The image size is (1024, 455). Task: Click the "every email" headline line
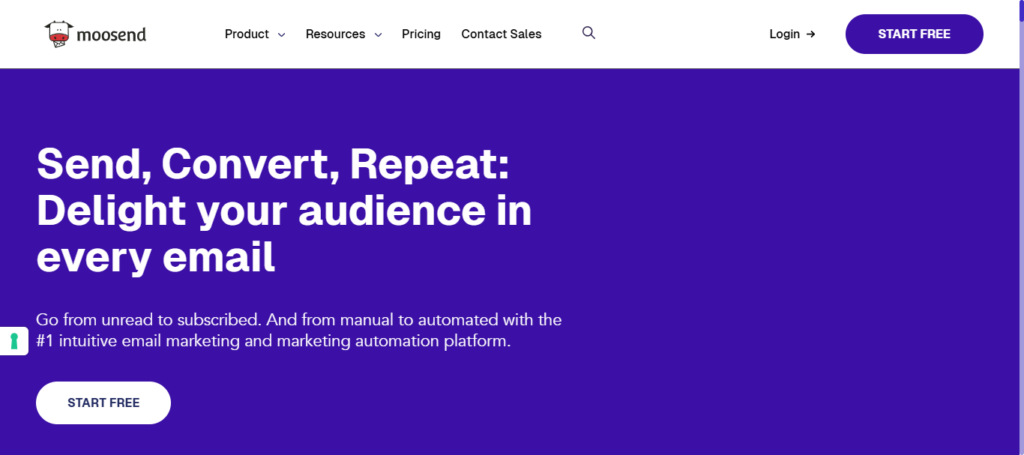155,257
